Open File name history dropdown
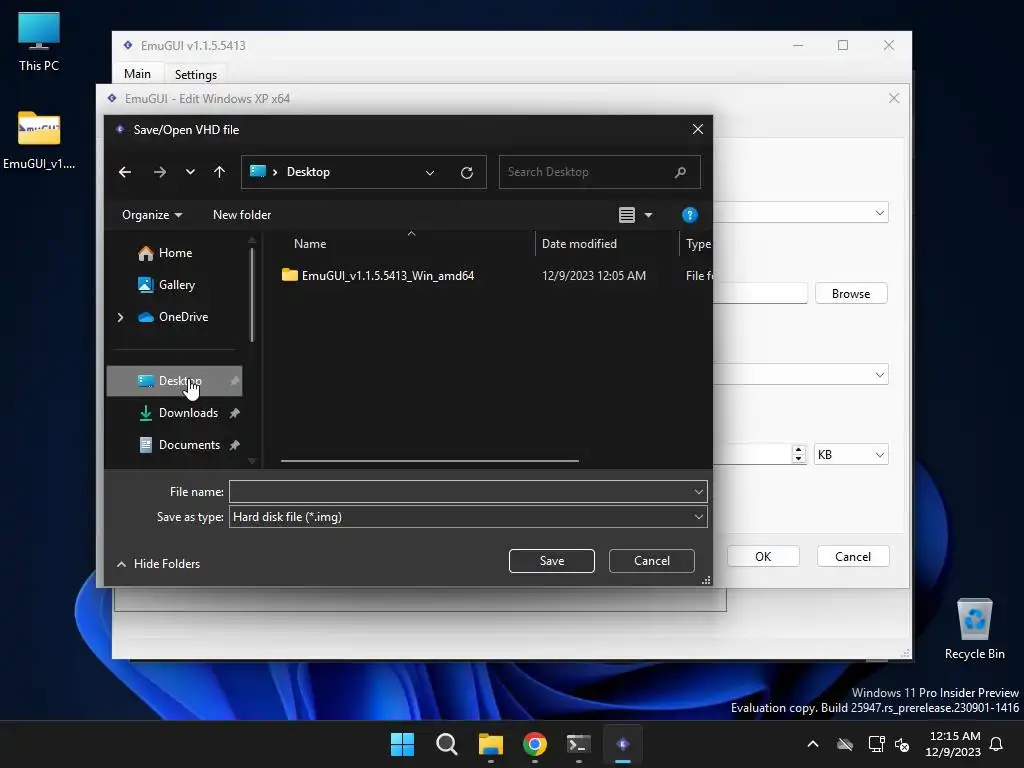 (x=698, y=492)
